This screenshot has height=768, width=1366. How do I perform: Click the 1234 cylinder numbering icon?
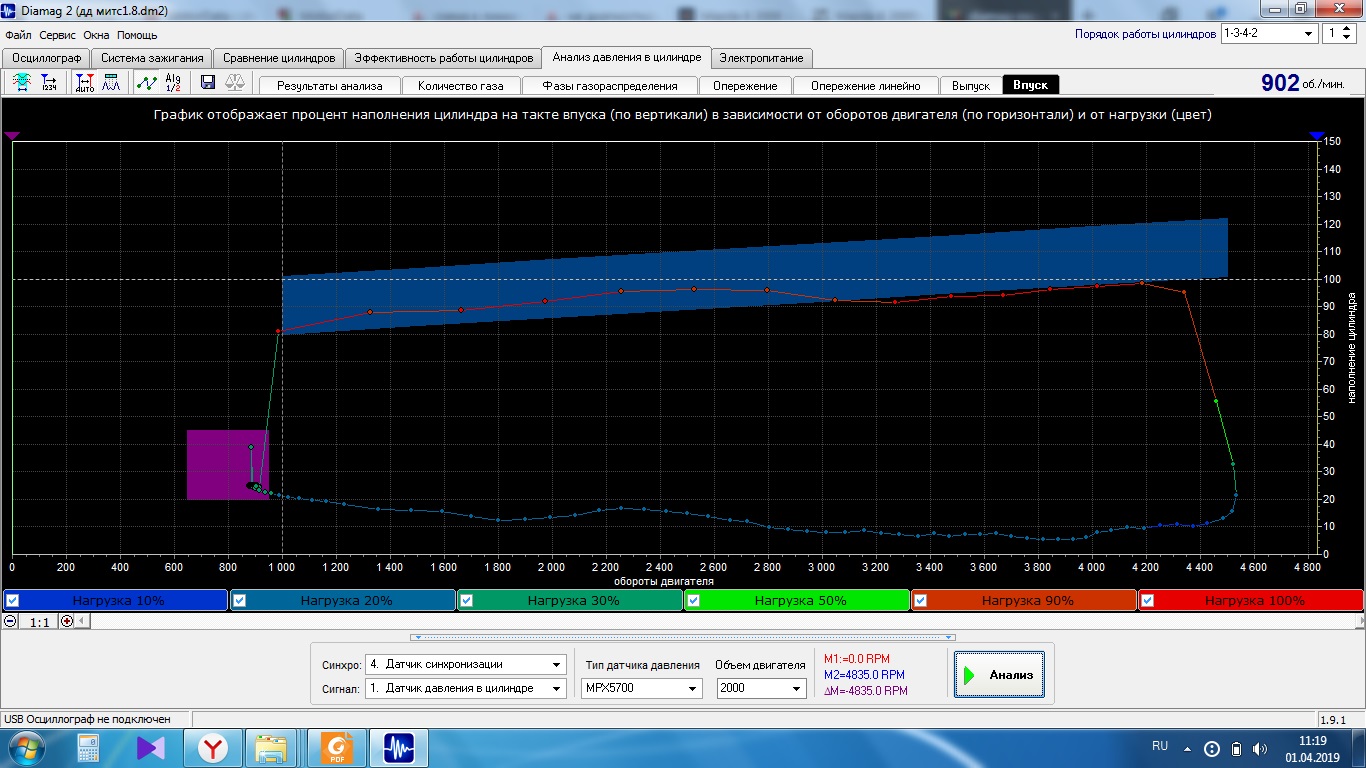(x=49, y=83)
